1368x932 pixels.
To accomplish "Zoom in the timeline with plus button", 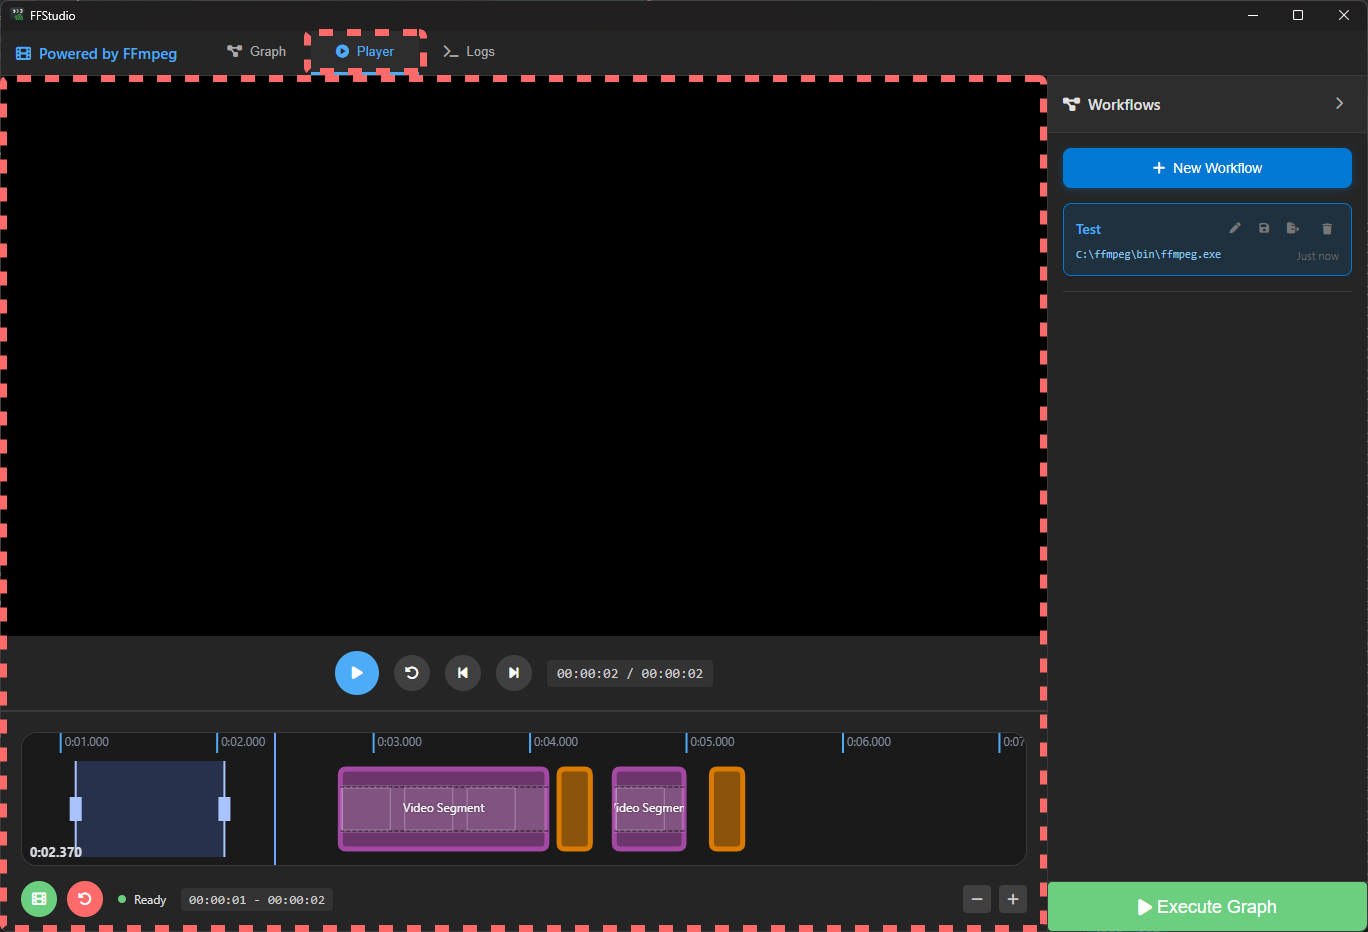I will click(1013, 899).
